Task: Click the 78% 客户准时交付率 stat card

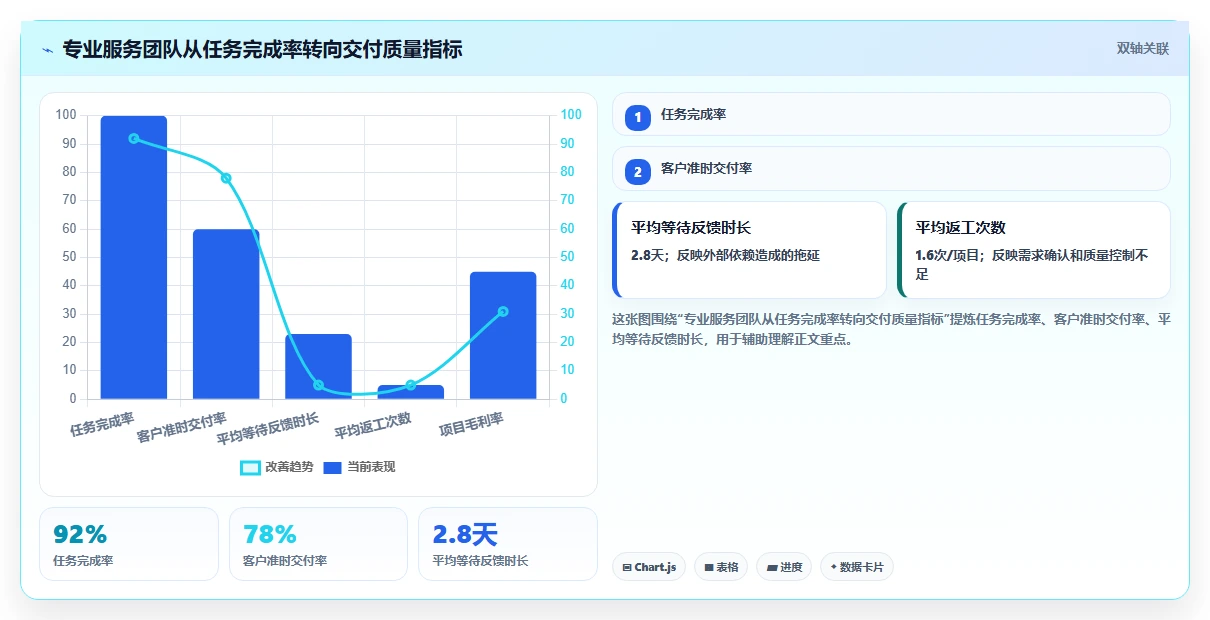Action: [x=318, y=544]
